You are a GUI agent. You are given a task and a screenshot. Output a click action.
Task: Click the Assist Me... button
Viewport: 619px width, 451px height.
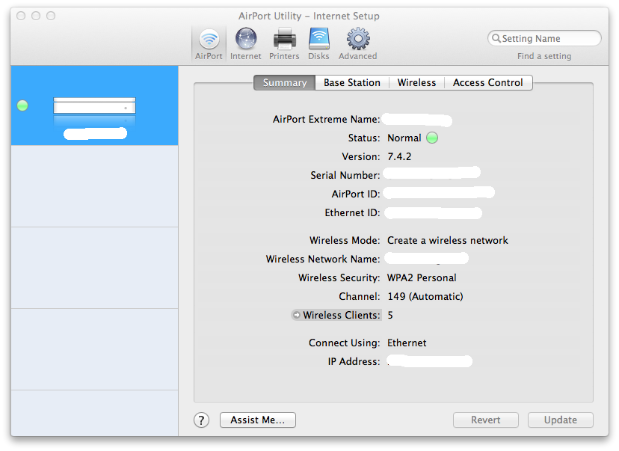[257, 420]
